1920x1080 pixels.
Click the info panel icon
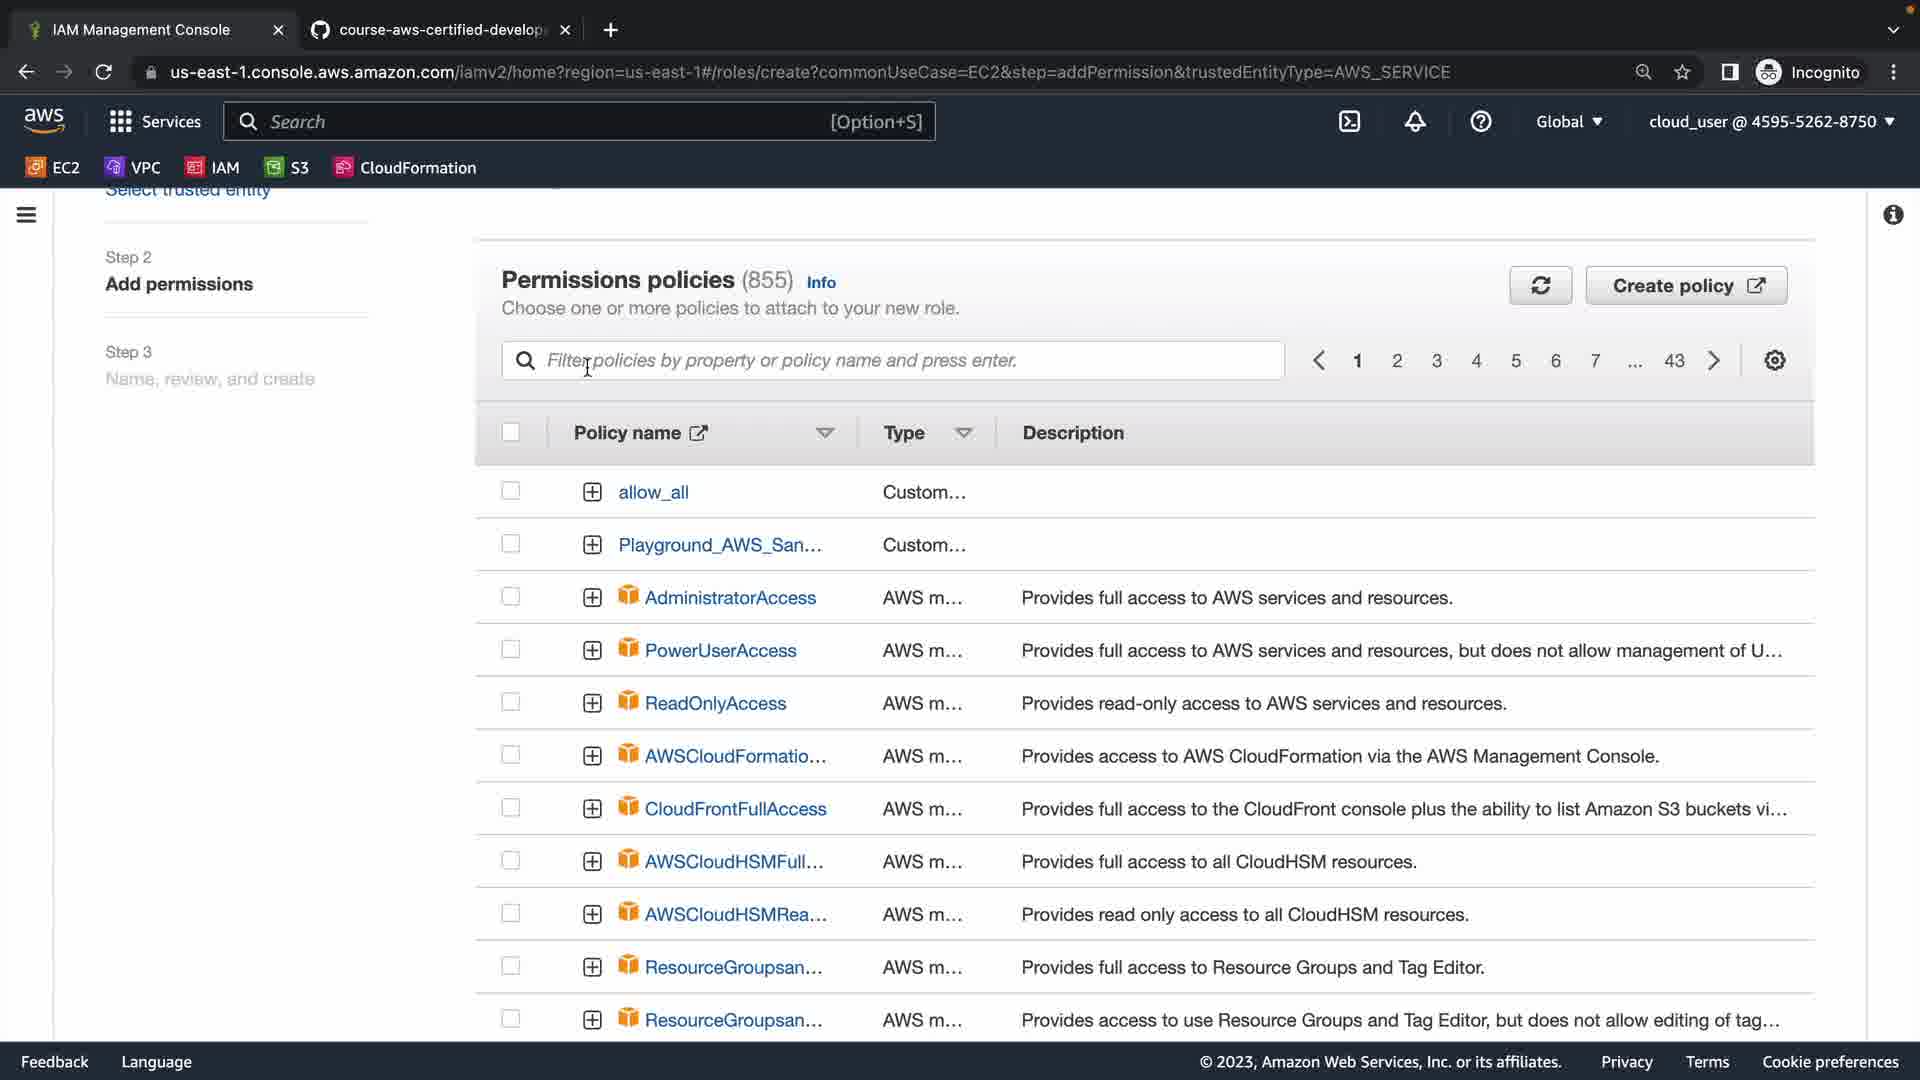click(x=1893, y=215)
